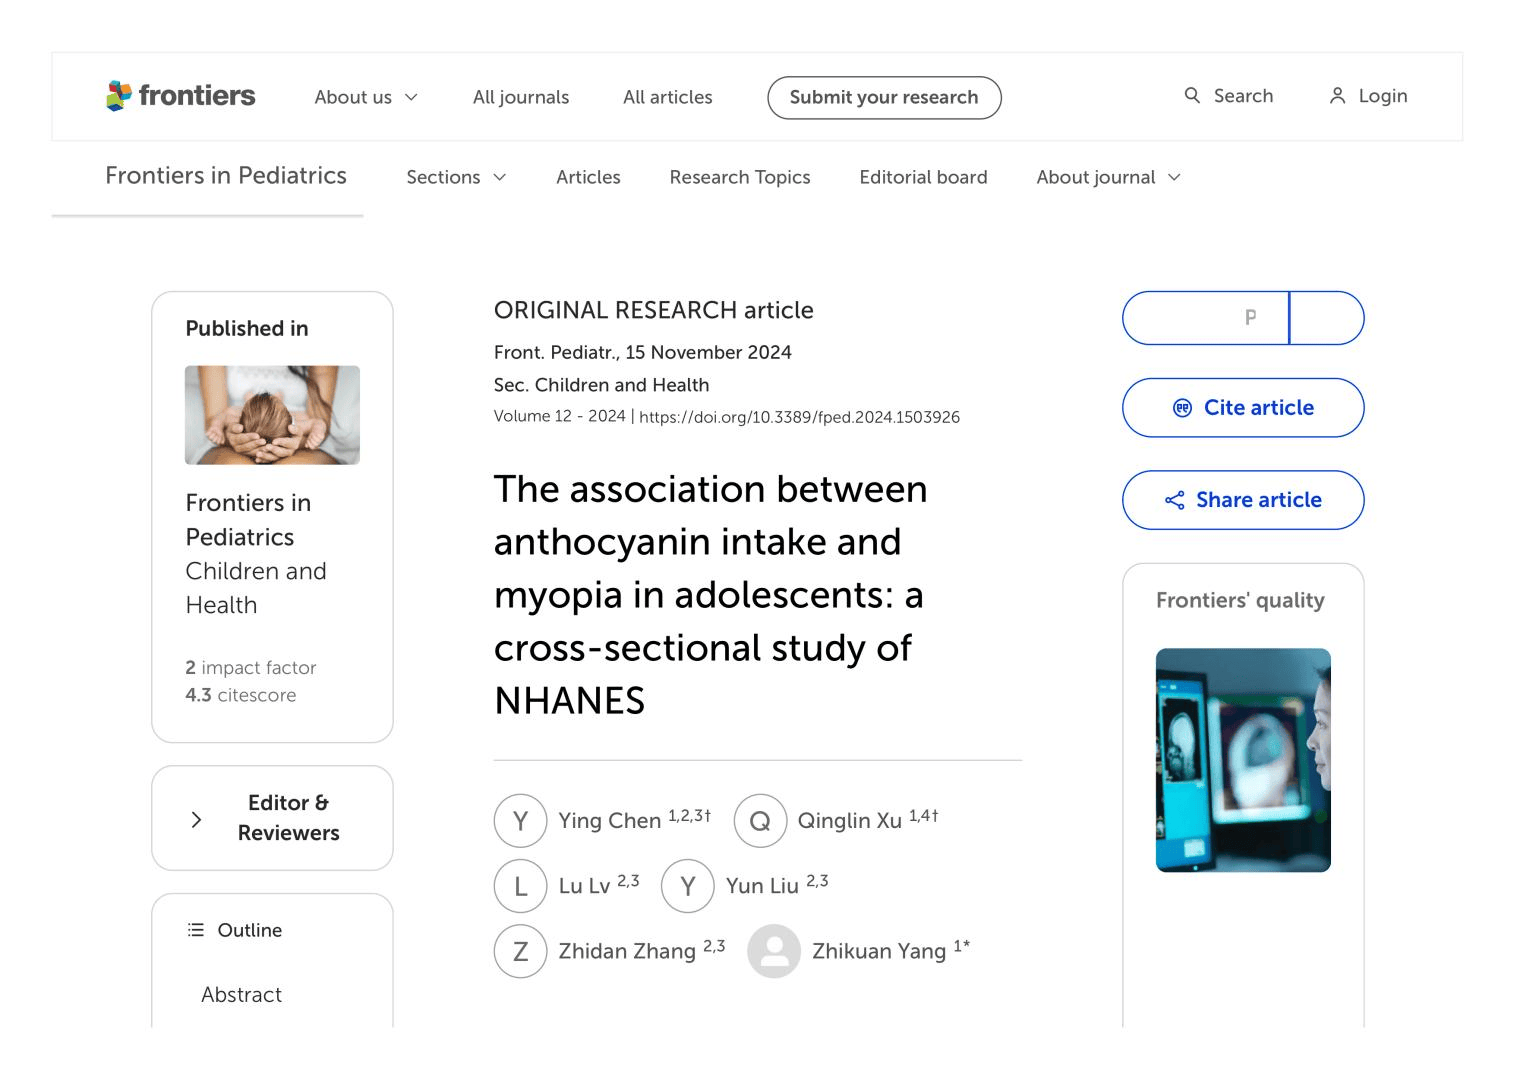
Task: Open the All journals page
Action: click(x=521, y=97)
